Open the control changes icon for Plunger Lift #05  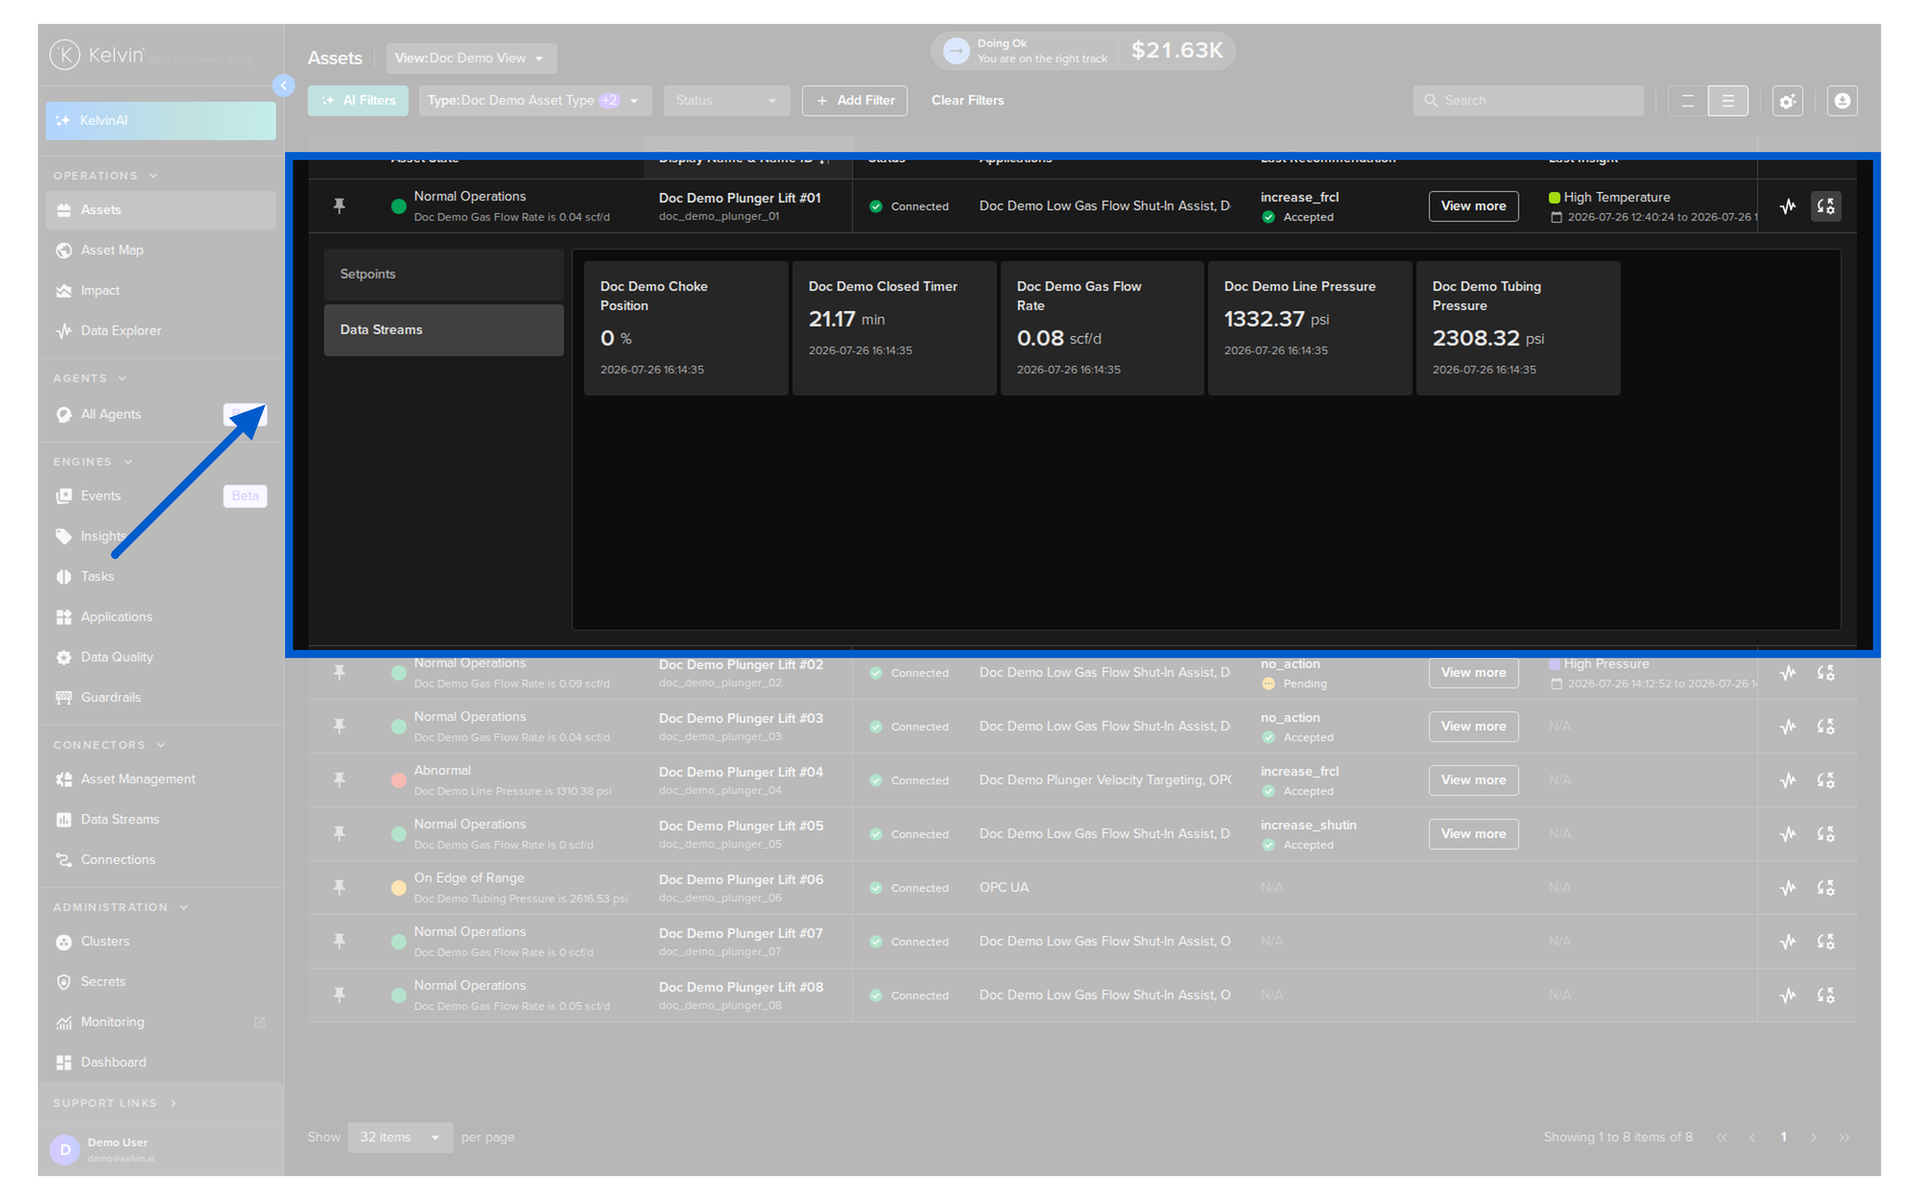tap(1826, 834)
